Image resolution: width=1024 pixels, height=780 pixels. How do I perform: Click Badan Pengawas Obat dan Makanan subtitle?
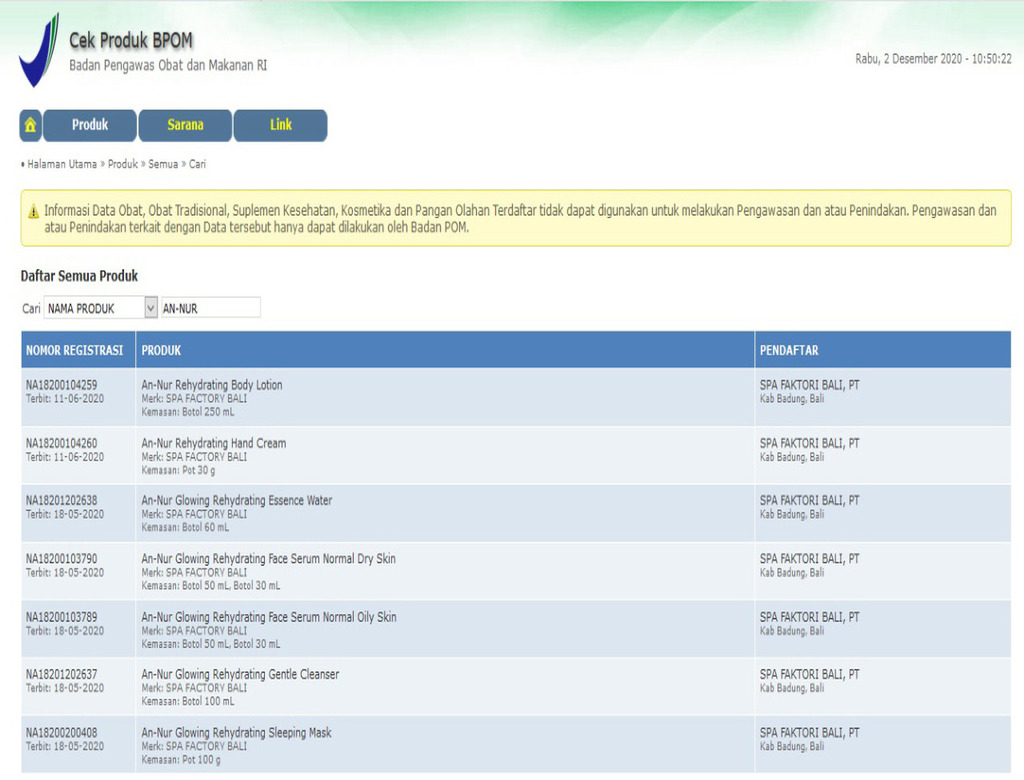pyautogui.click(x=168, y=65)
